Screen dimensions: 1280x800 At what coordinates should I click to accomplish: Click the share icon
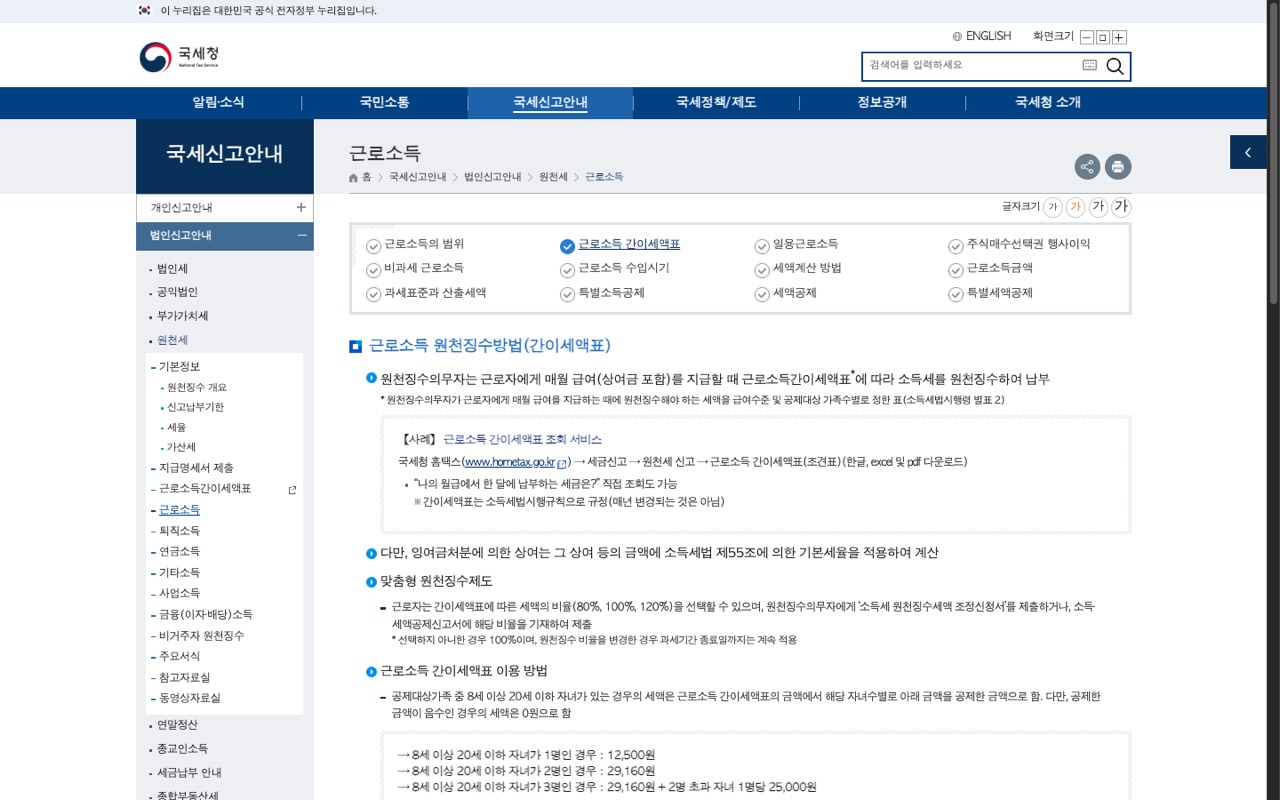(1087, 167)
